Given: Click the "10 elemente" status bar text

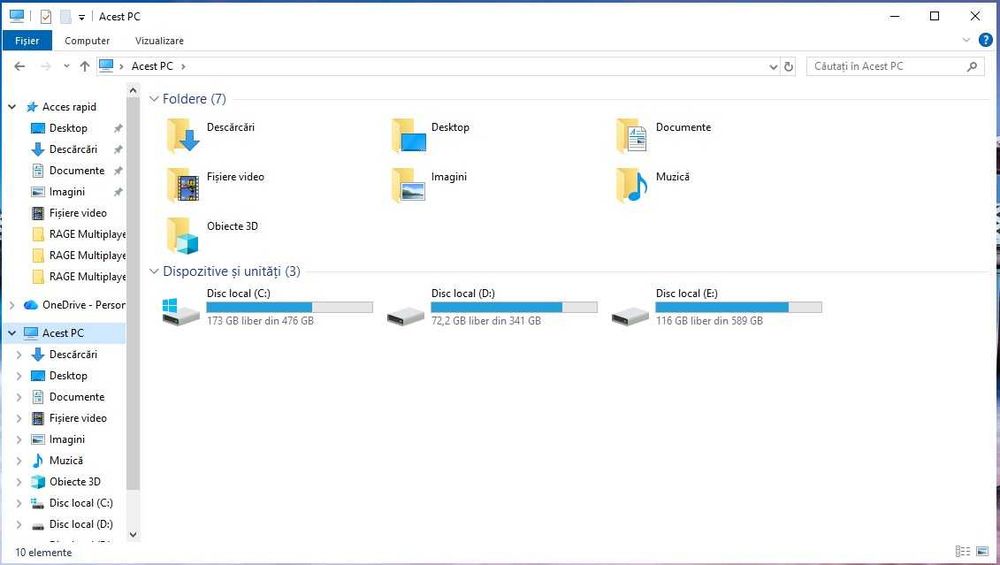Looking at the screenshot, I should click(x=43, y=552).
